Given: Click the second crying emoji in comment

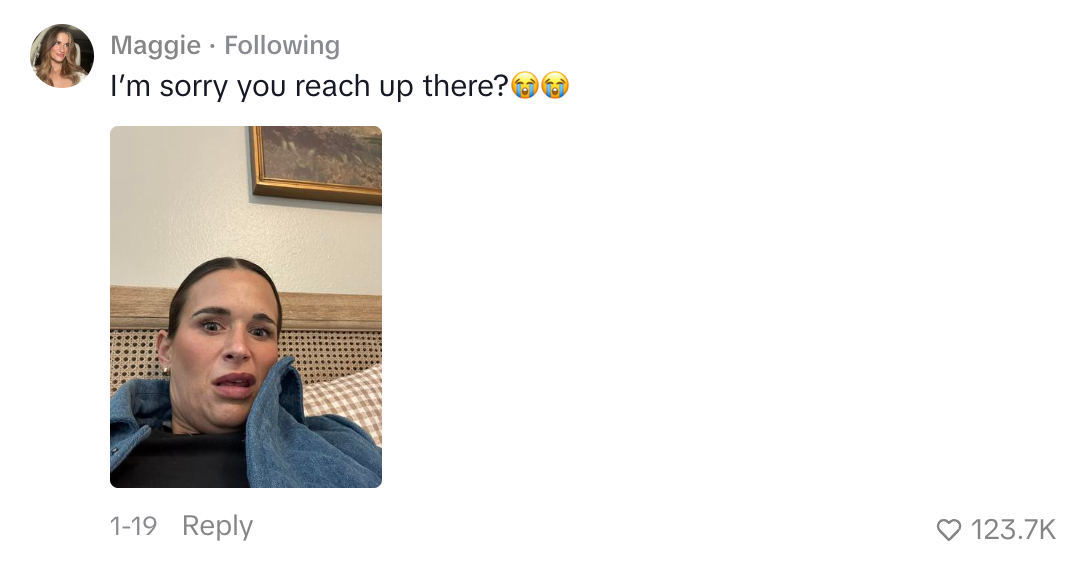Looking at the screenshot, I should 555,86.
